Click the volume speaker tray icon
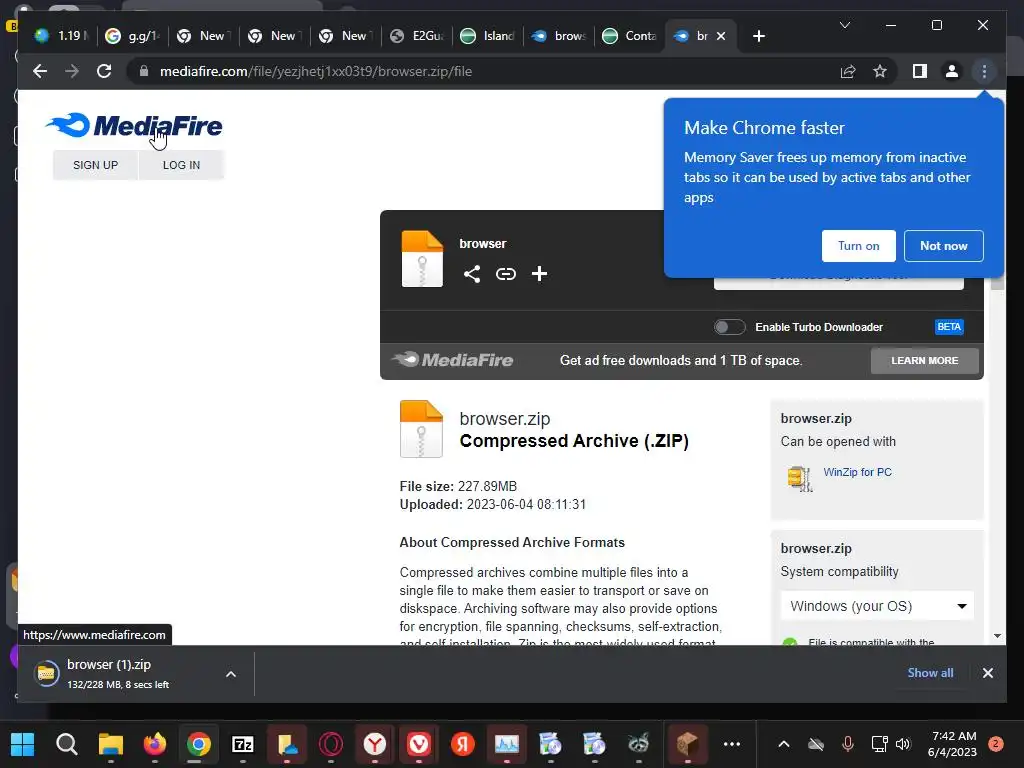 (903, 744)
